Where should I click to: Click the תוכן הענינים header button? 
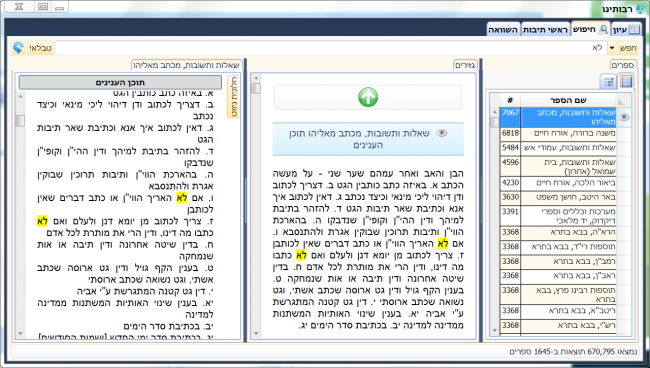[120, 82]
